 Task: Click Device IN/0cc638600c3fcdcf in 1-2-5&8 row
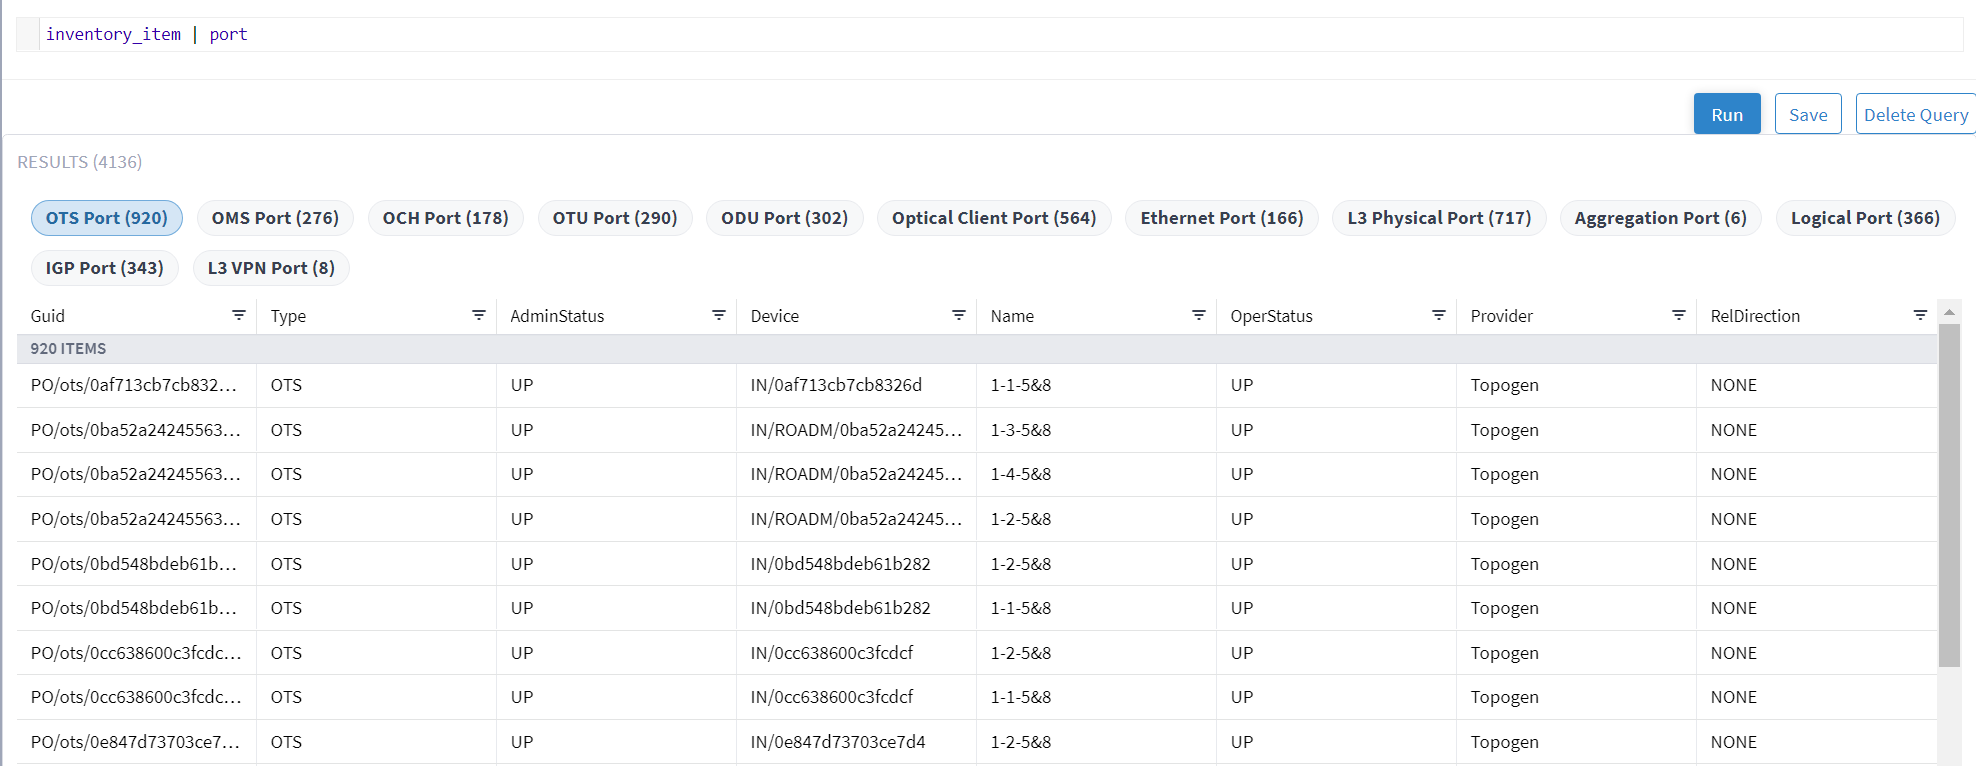[x=856, y=653]
